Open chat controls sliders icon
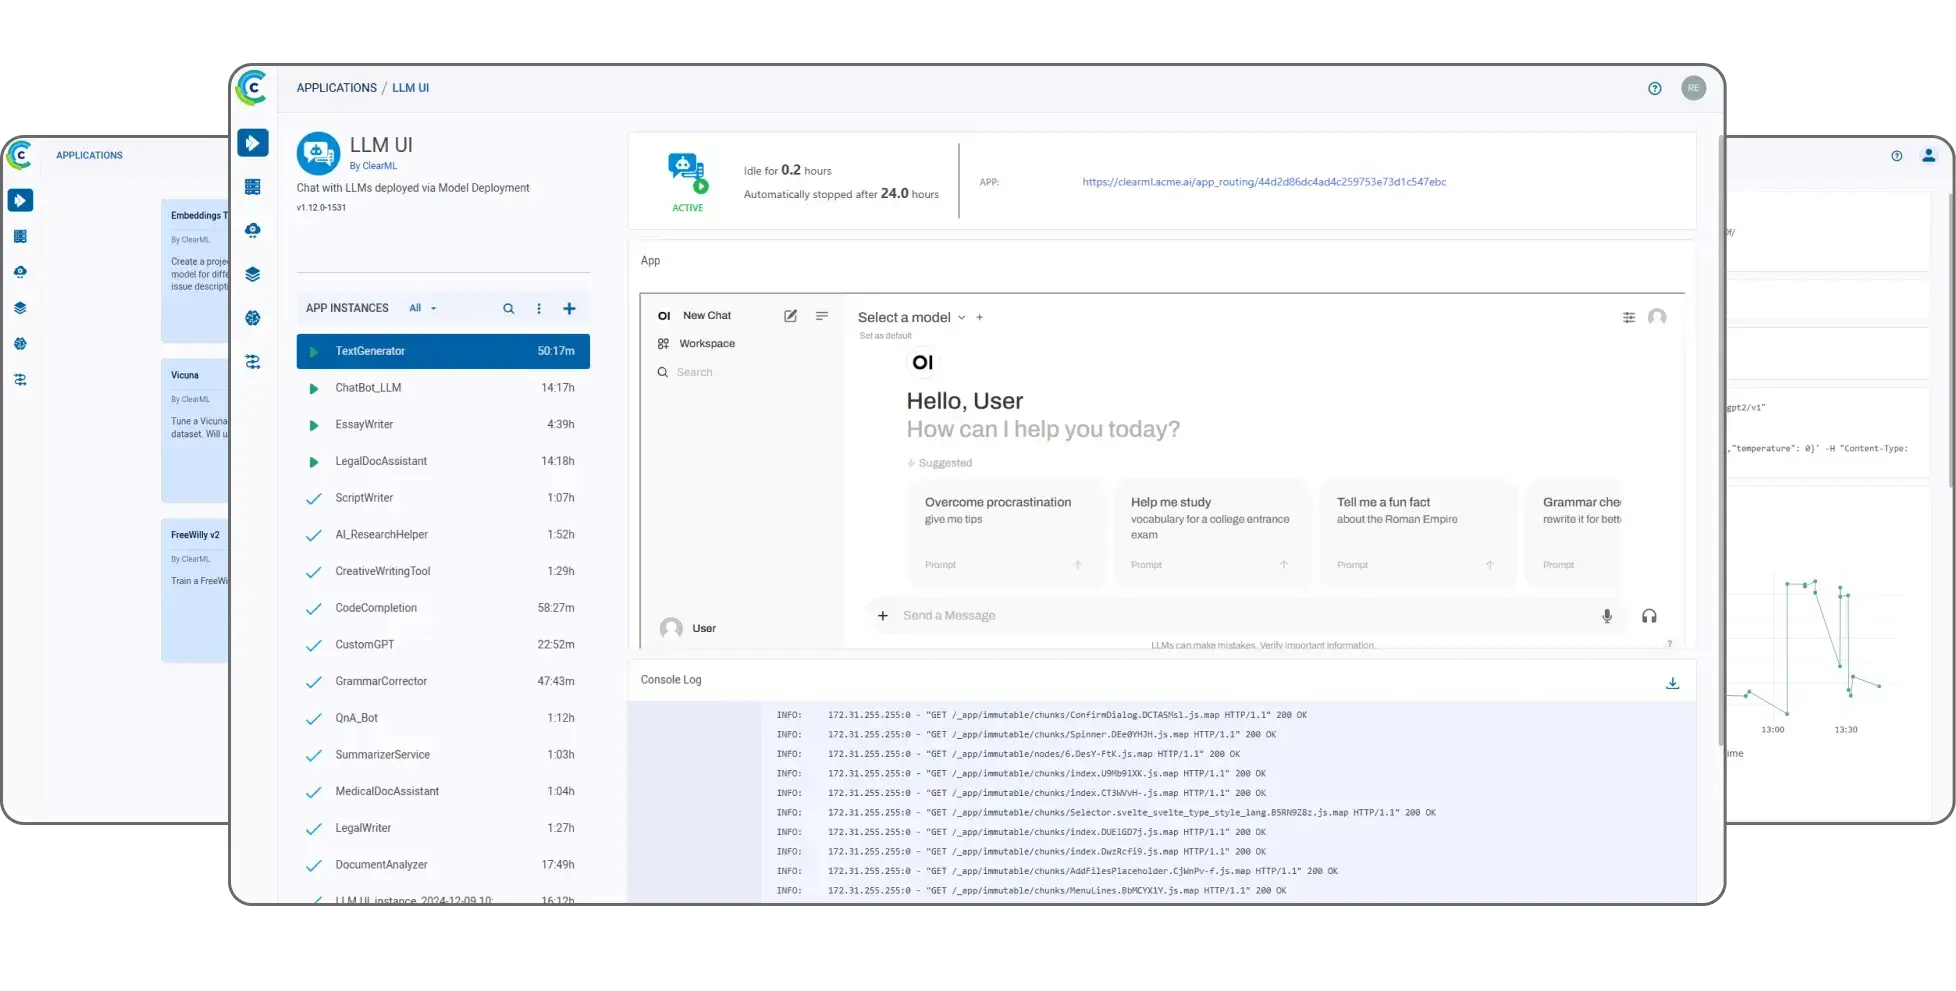 point(1629,317)
